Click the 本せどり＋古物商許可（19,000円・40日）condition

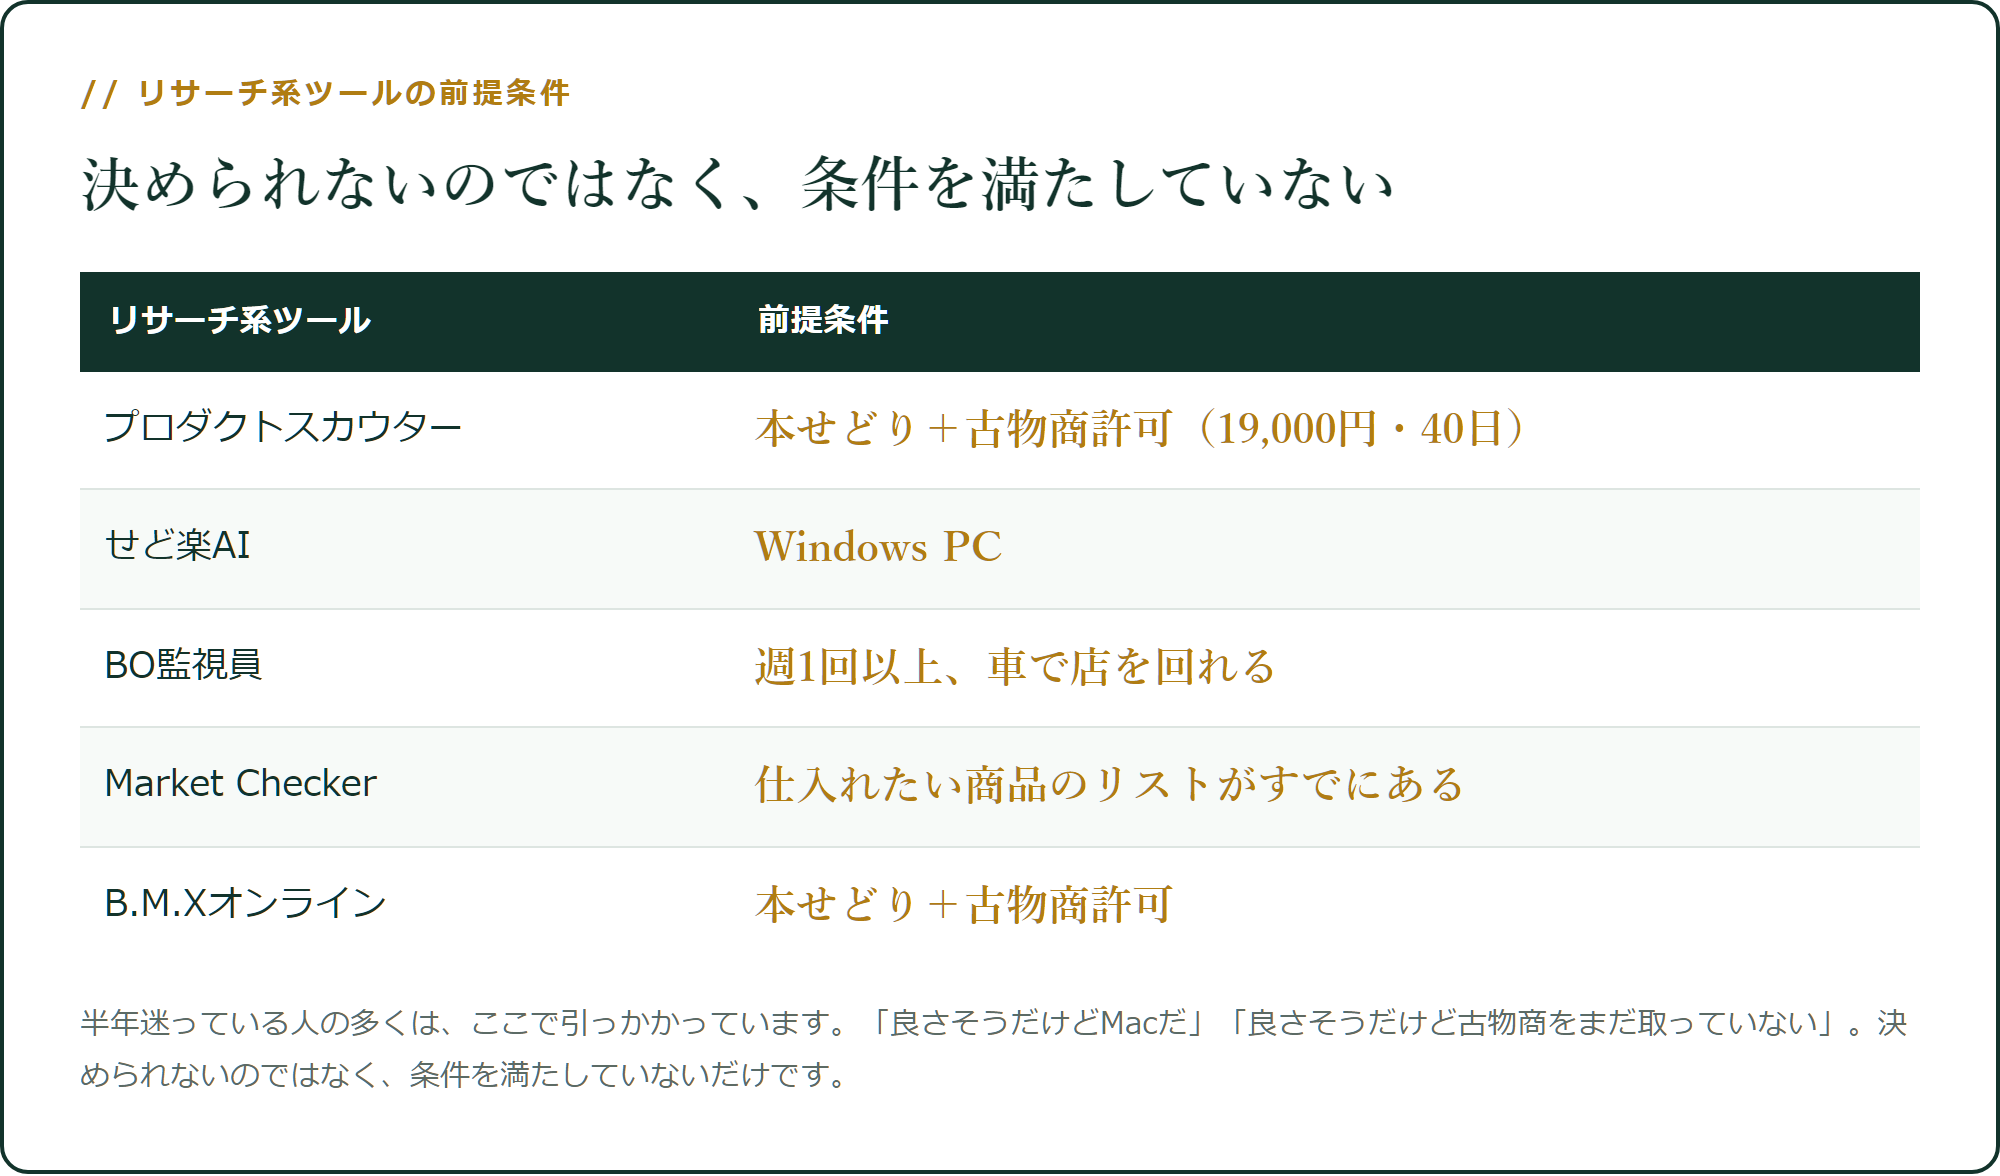pos(1140,429)
